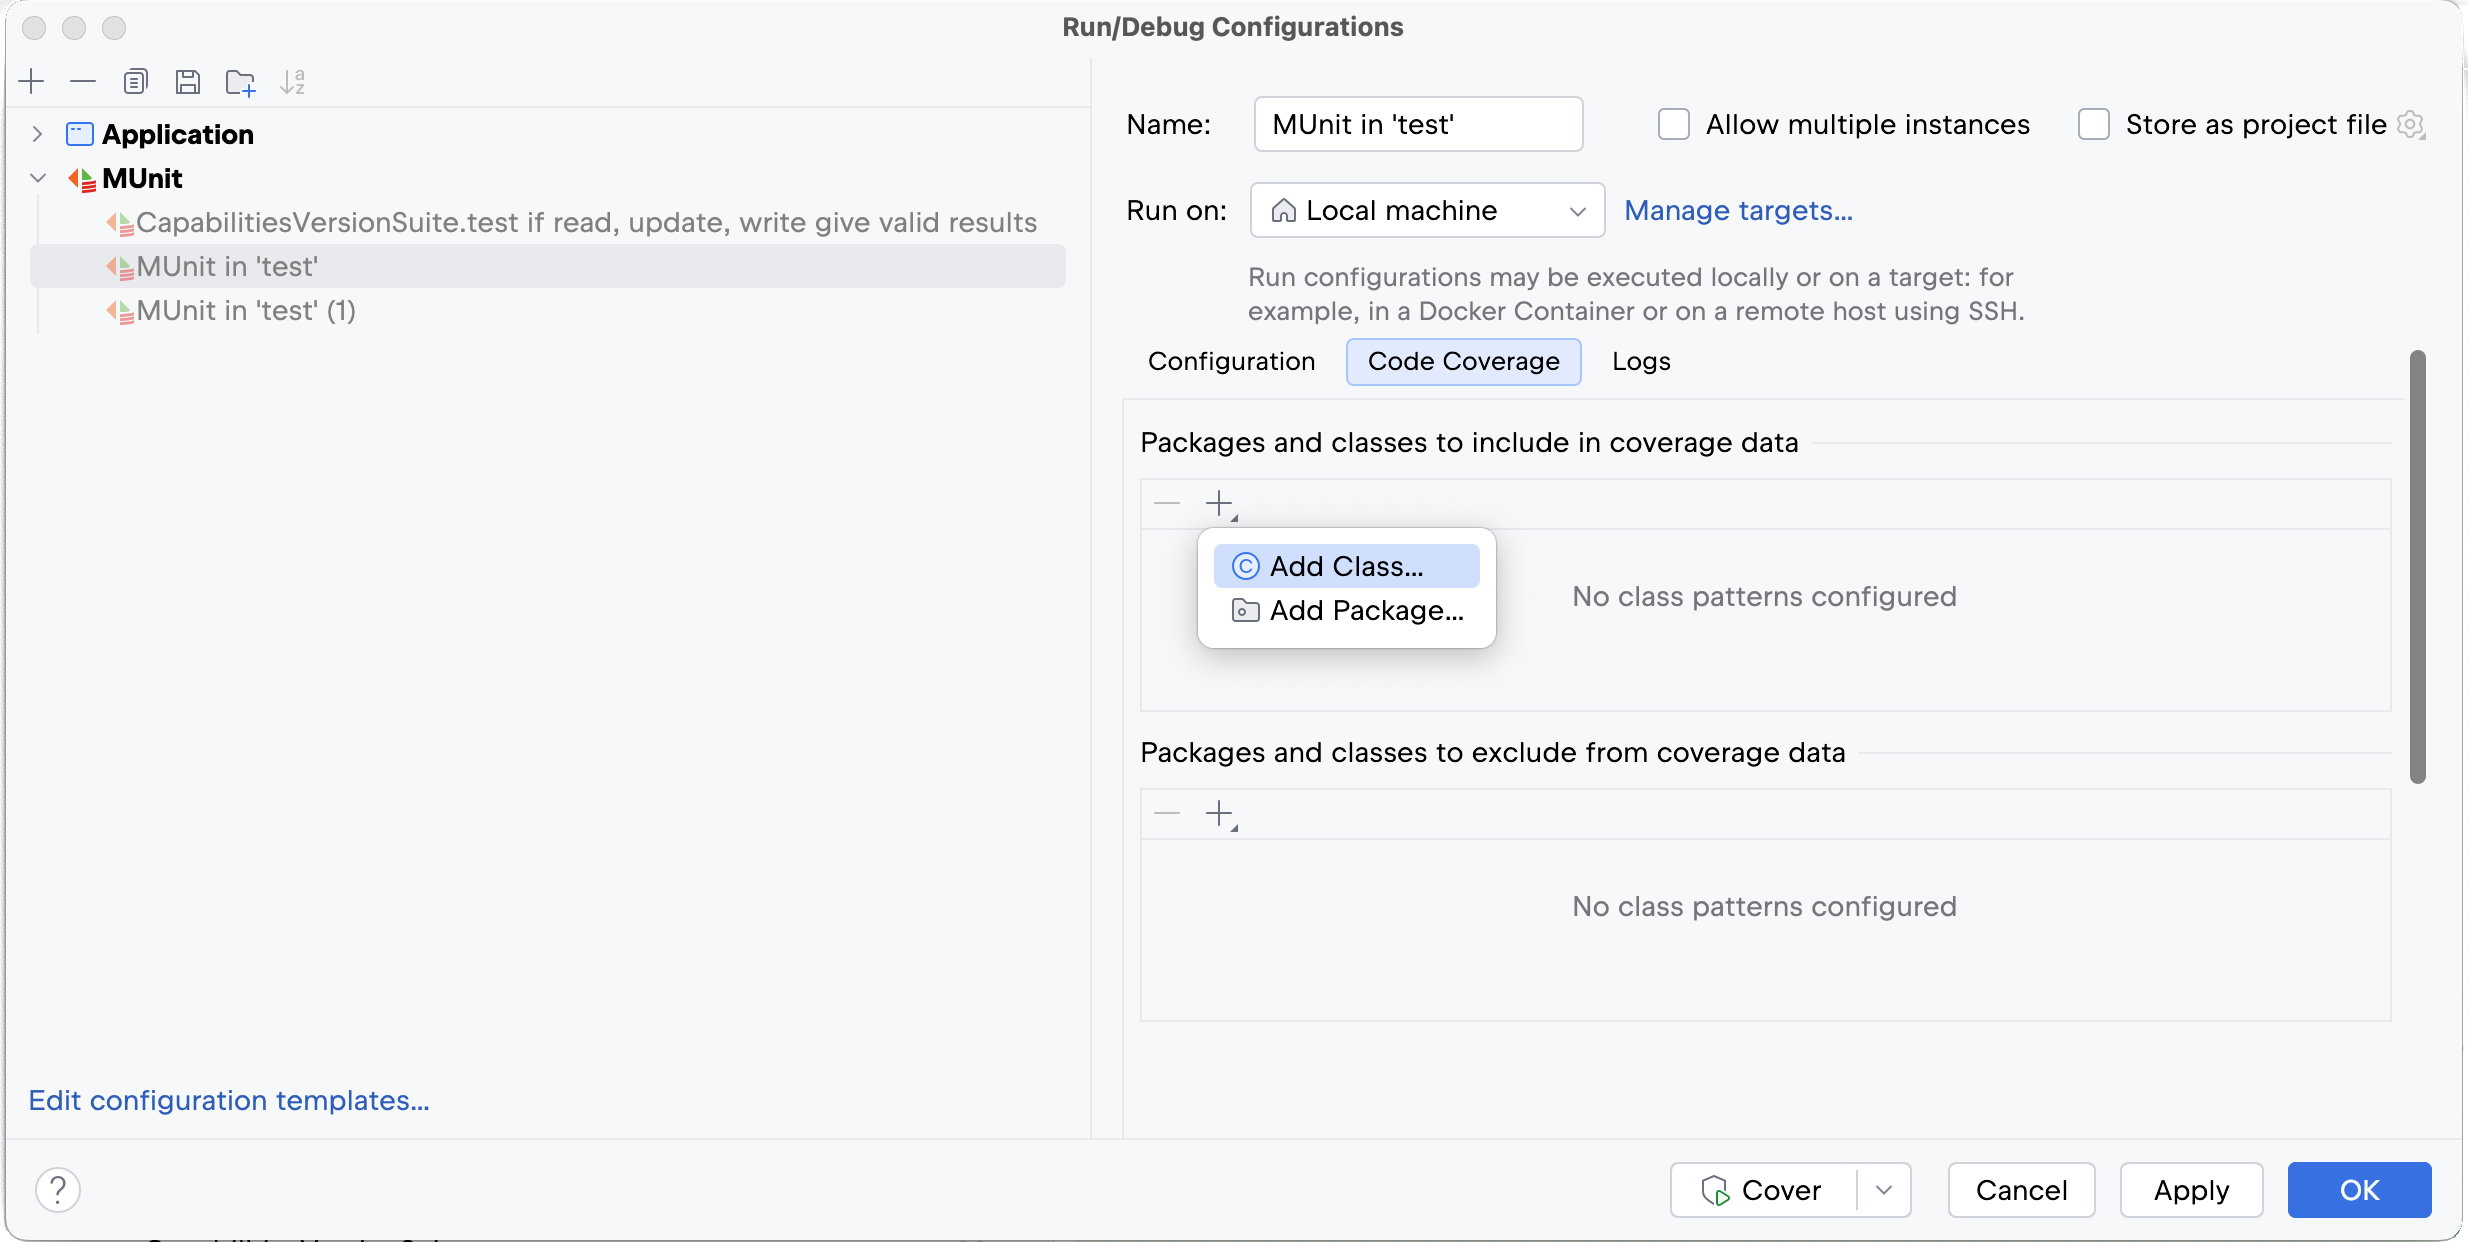
Task: Save the current configuration
Action: tap(189, 81)
